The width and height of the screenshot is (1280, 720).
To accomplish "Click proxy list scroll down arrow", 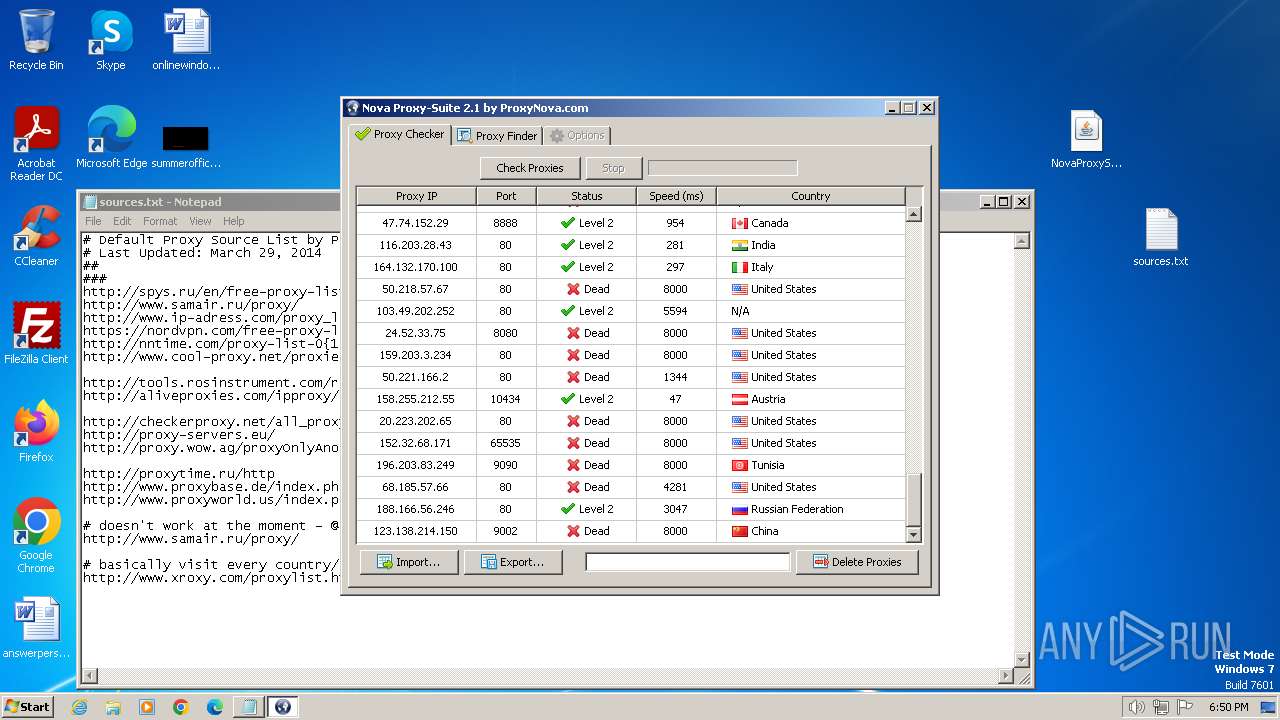I will [x=913, y=535].
